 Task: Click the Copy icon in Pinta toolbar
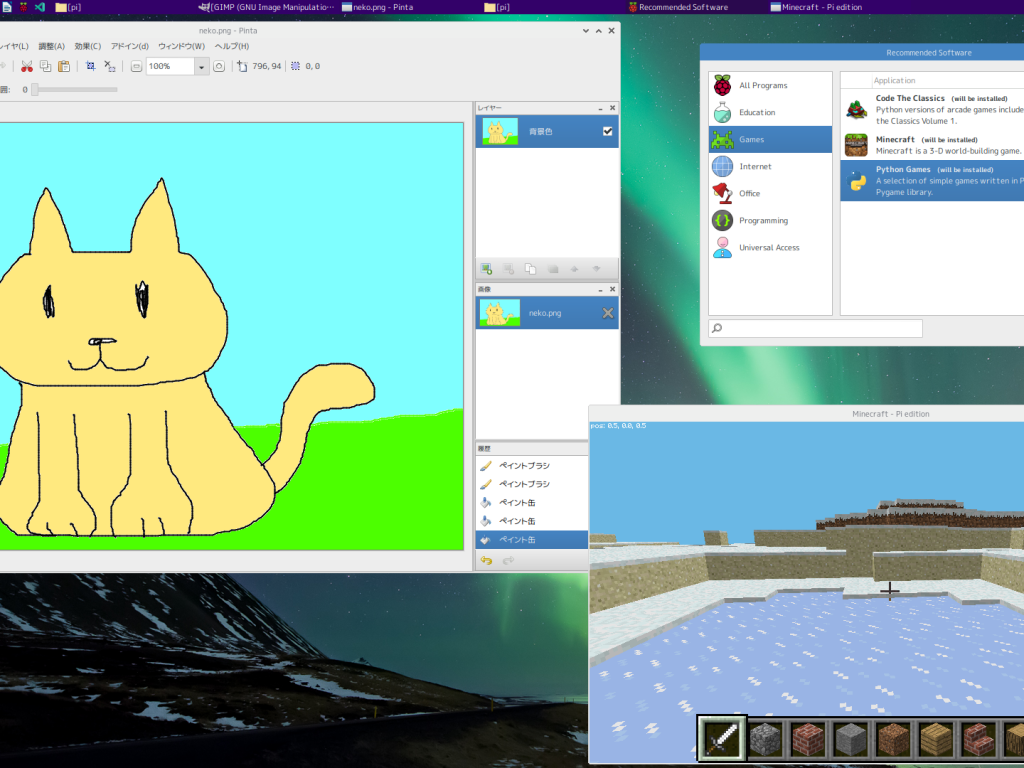(45, 66)
